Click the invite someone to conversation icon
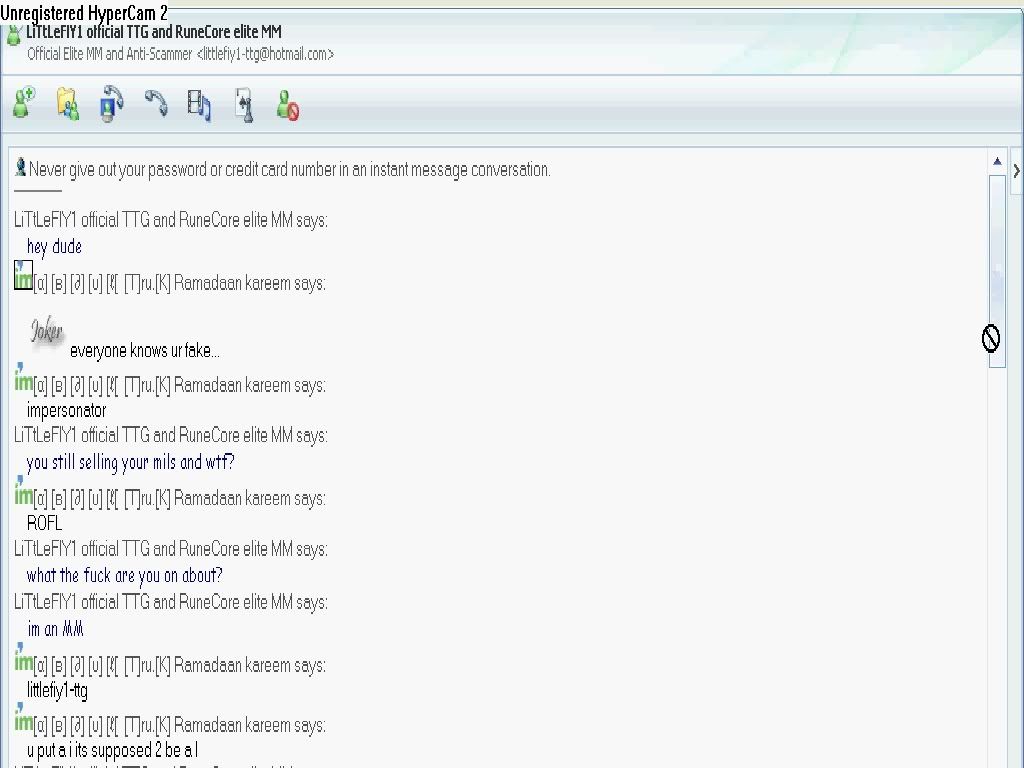 tap(23, 104)
